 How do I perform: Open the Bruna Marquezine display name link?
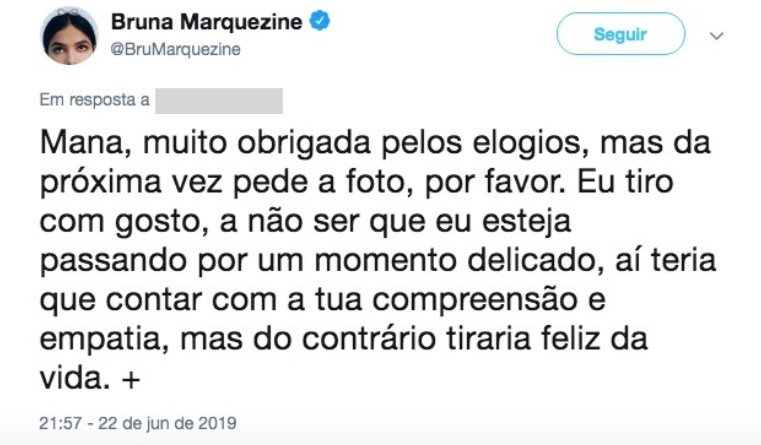point(207,22)
